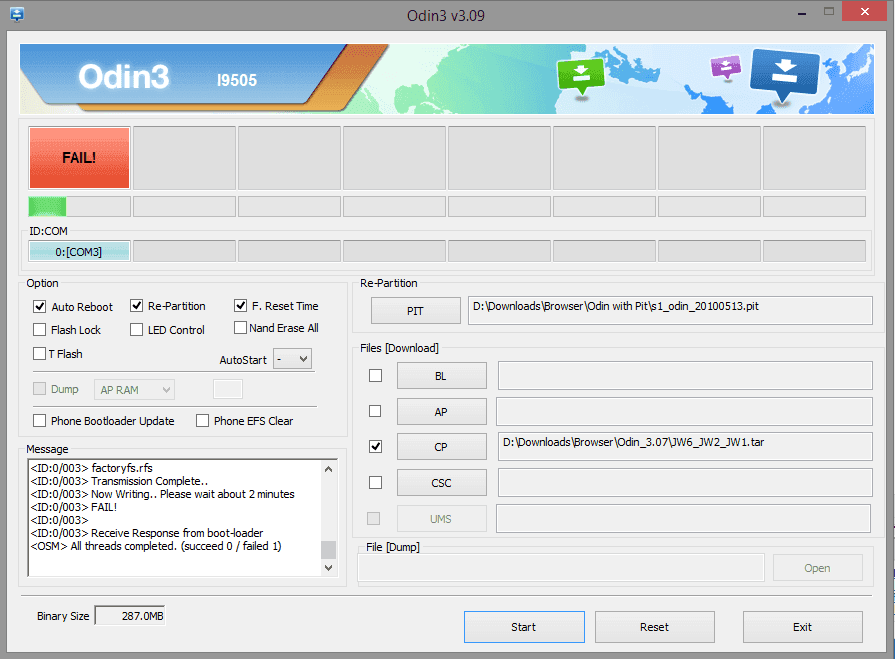Click the CSC file button
The height and width of the screenshot is (659, 895).
click(442, 483)
